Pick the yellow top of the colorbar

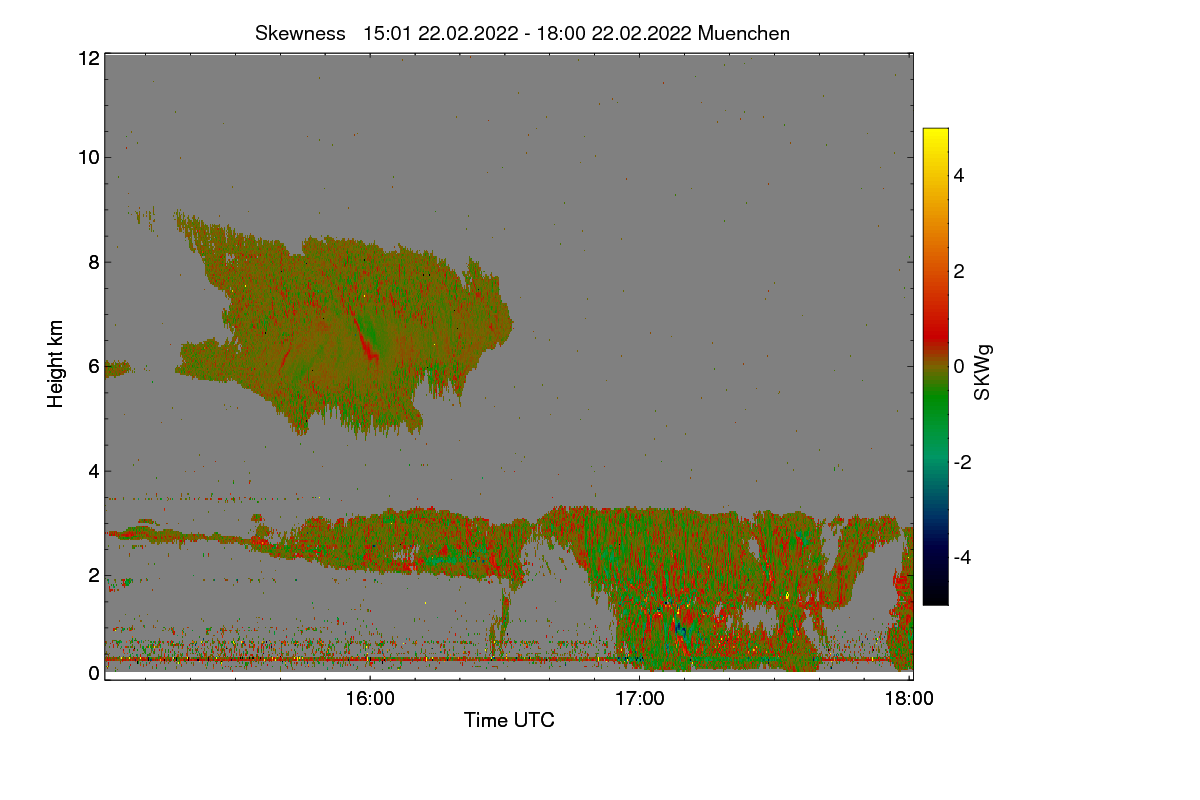click(x=935, y=136)
